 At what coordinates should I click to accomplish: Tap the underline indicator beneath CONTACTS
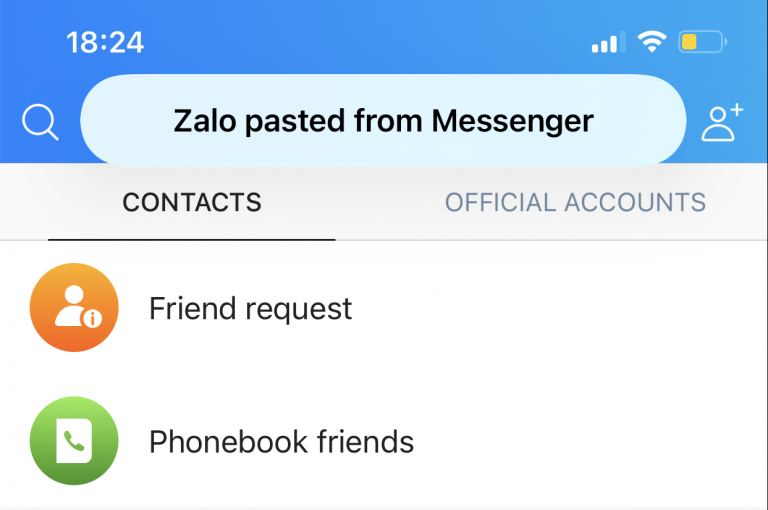pyautogui.click(x=192, y=240)
